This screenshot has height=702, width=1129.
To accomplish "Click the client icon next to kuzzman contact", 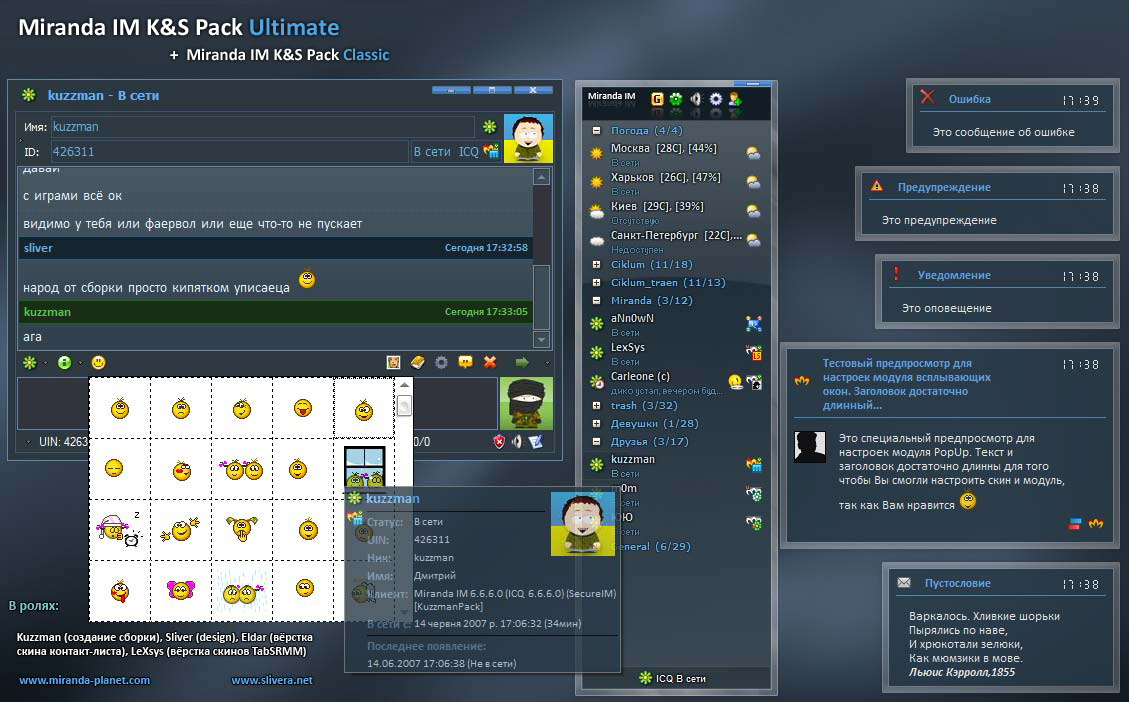I will click(754, 465).
